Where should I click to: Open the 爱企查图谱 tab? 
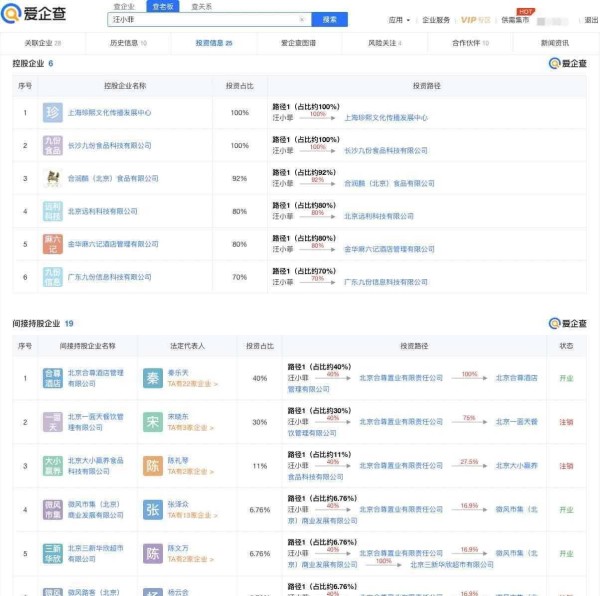(298, 43)
